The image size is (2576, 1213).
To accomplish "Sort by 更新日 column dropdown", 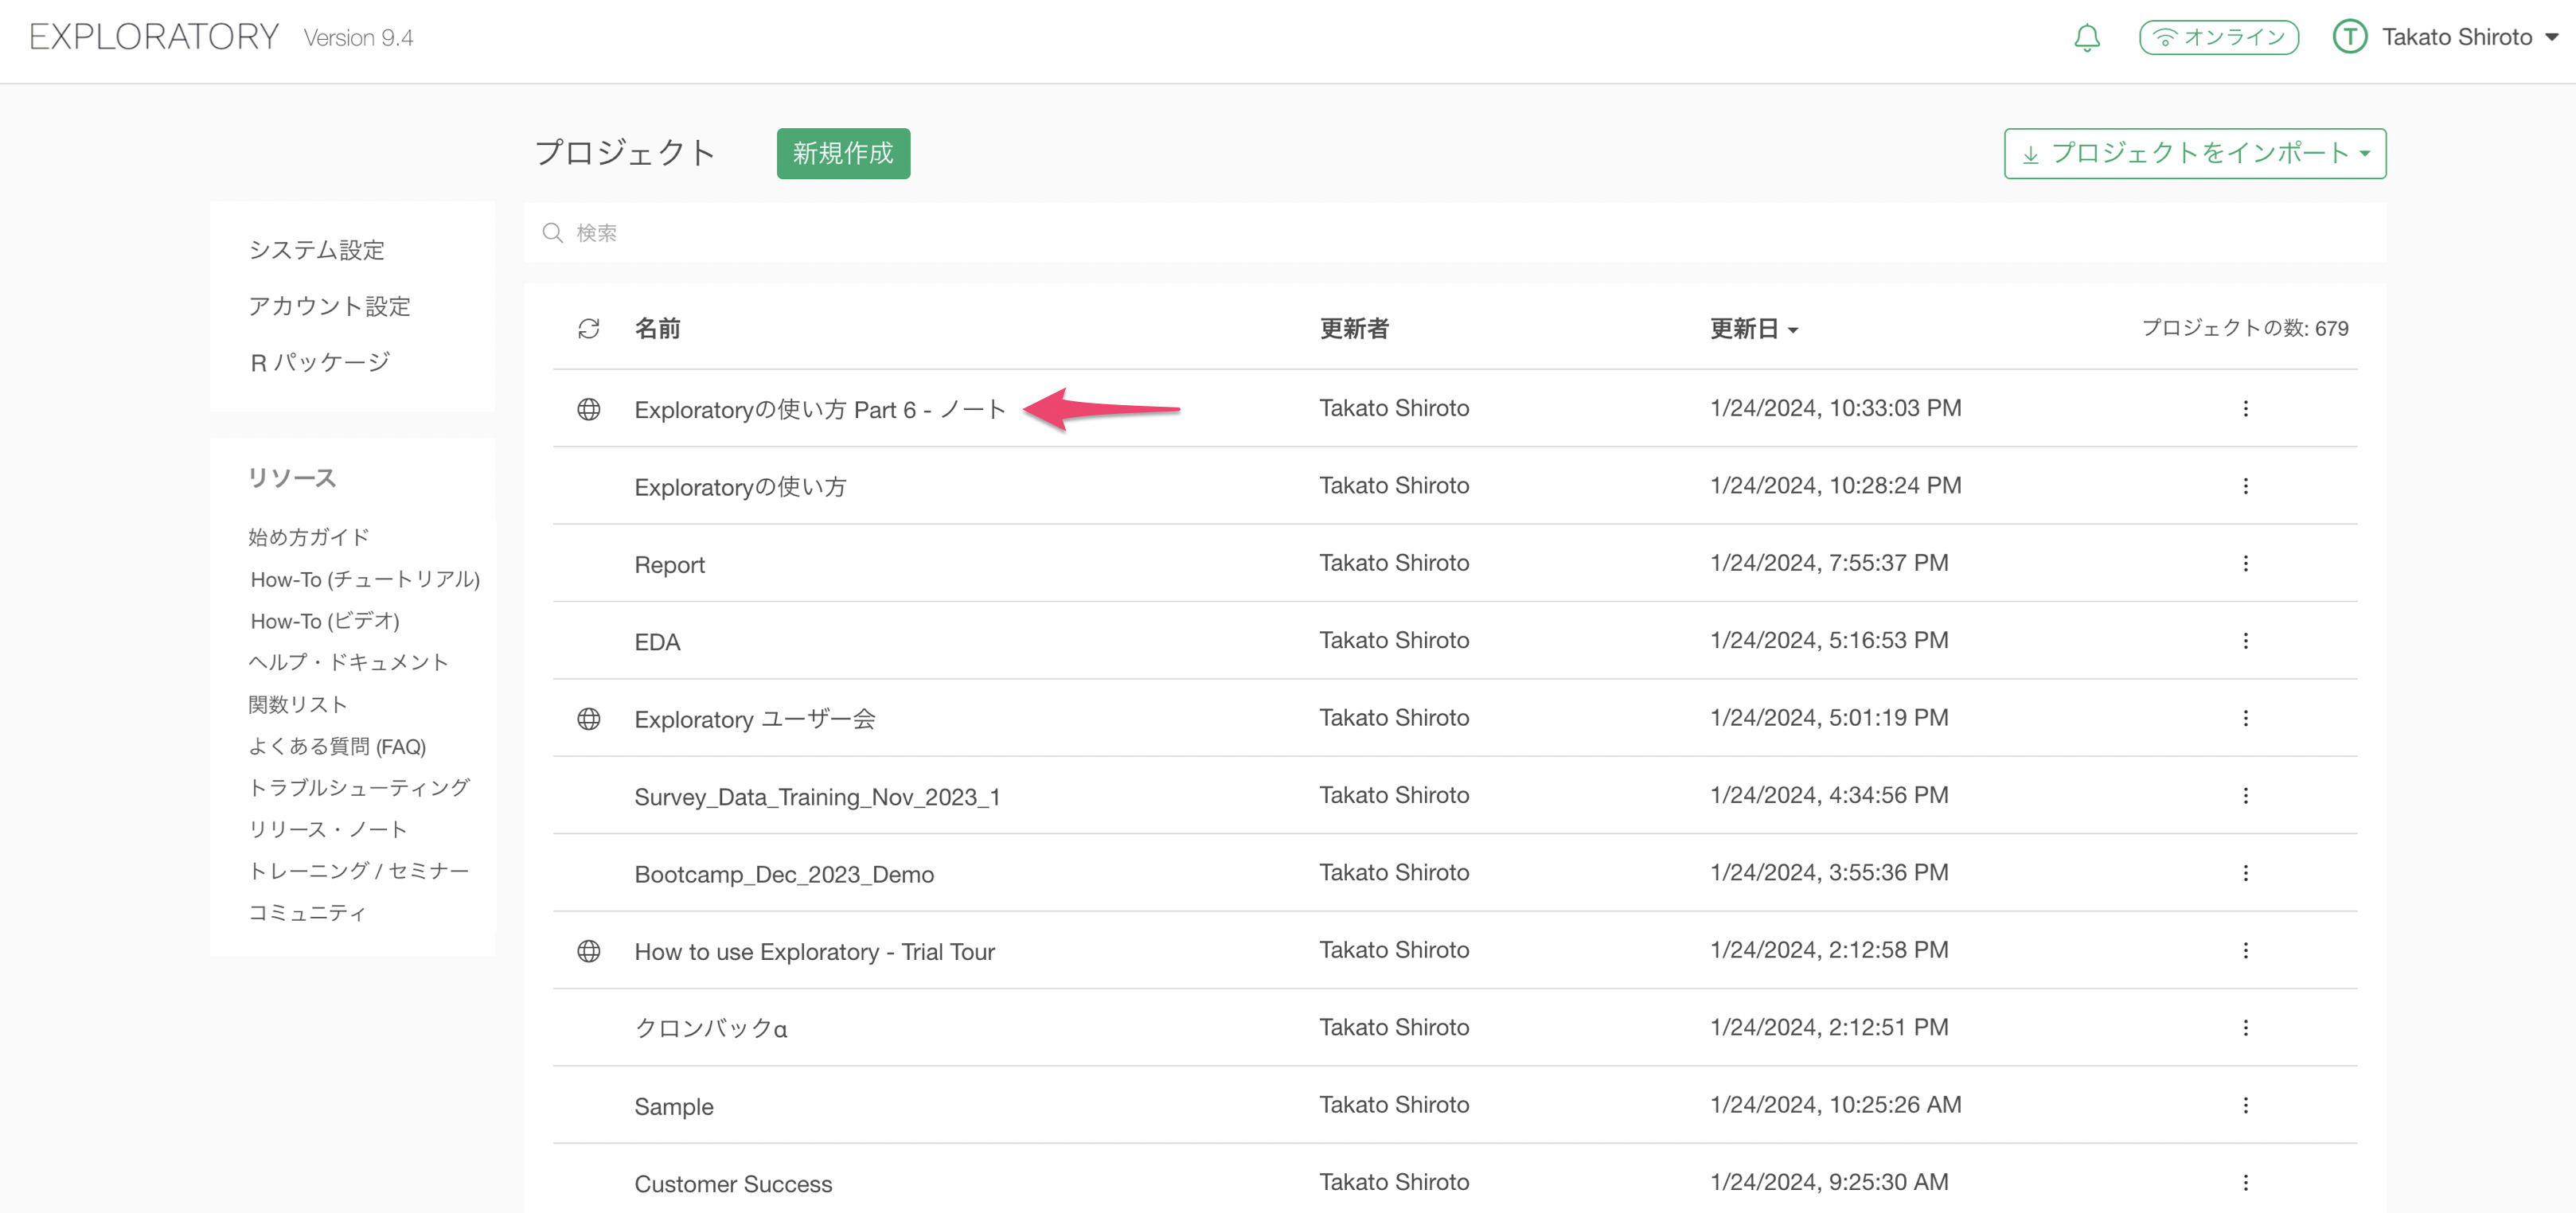I will pyautogui.click(x=1753, y=329).
